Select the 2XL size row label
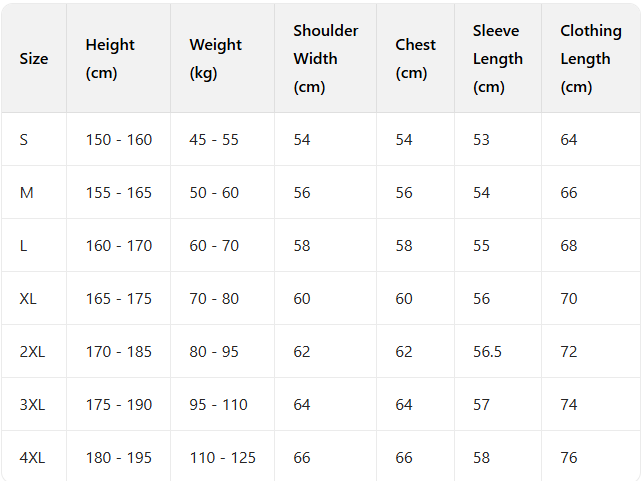The height and width of the screenshot is (481, 643). 32,352
